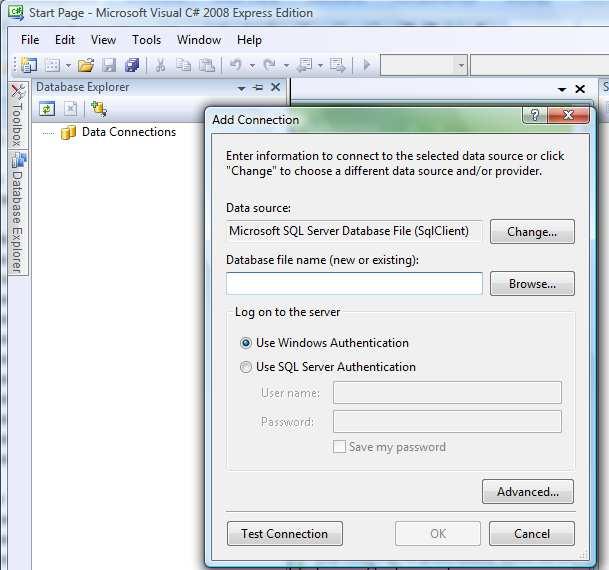Select Use SQL Server Authentication radio button
The height and width of the screenshot is (570, 609).
[245, 367]
